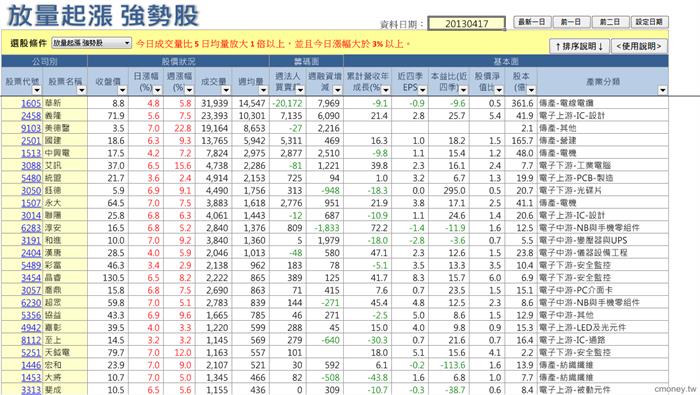700x395 pixels.
Task: Open stock code 1446 link
Action: (31, 365)
